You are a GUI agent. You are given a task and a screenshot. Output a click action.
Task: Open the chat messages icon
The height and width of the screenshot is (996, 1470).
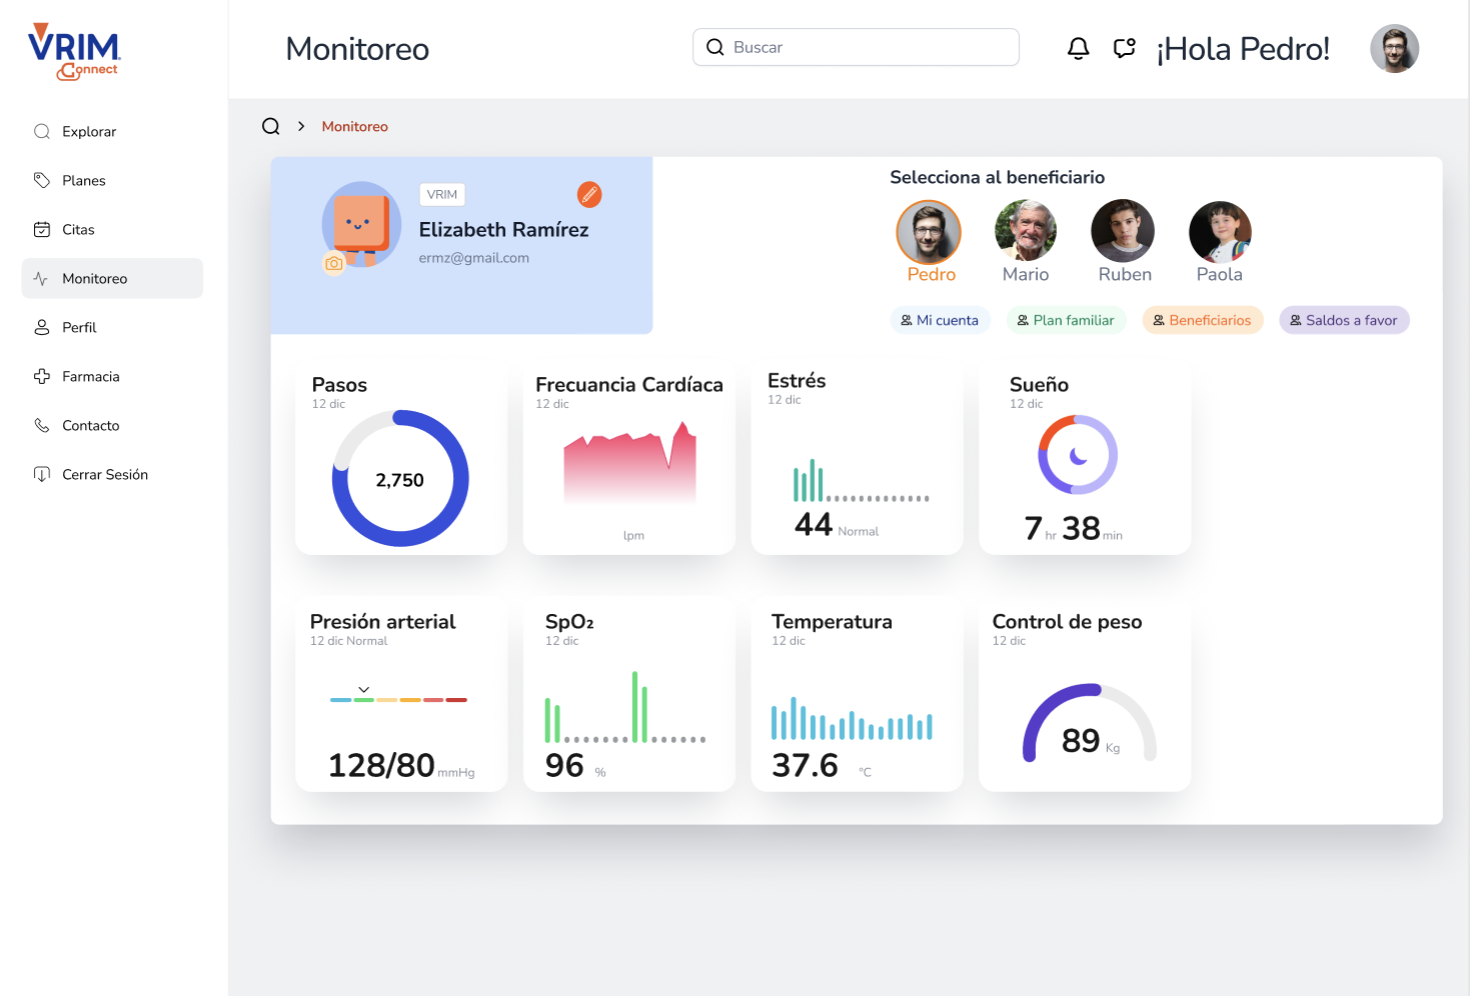coord(1124,48)
